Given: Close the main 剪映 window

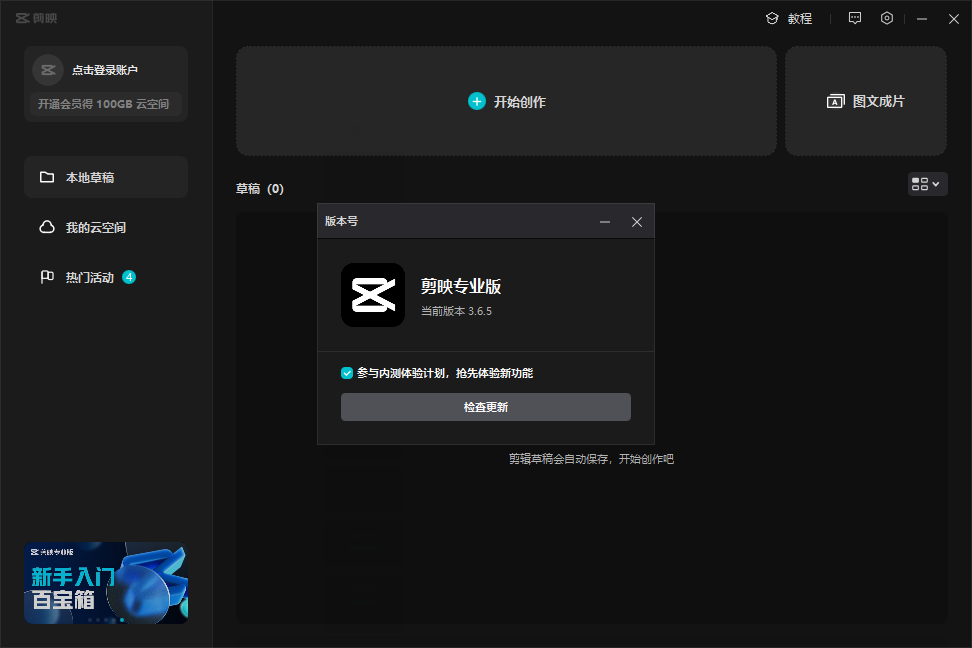Looking at the screenshot, I should coord(953,19).
